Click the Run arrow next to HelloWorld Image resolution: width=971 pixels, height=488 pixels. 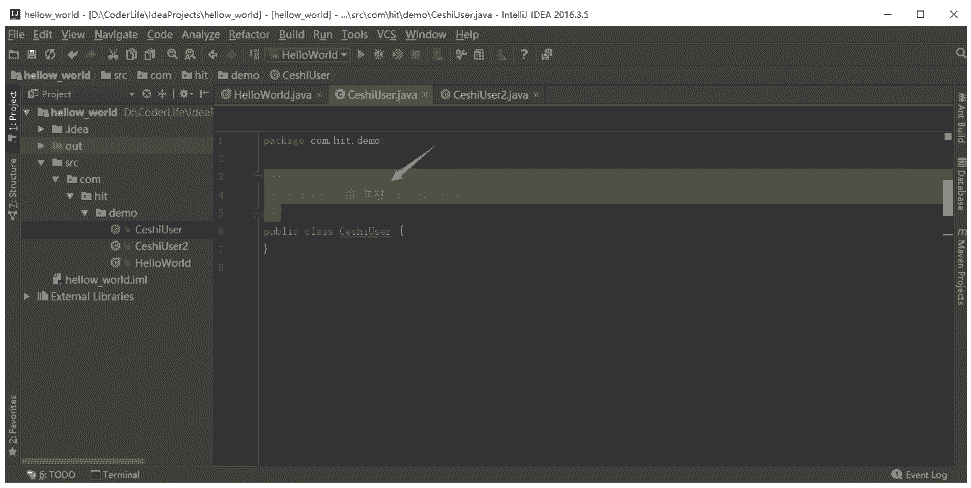[362, 55]
